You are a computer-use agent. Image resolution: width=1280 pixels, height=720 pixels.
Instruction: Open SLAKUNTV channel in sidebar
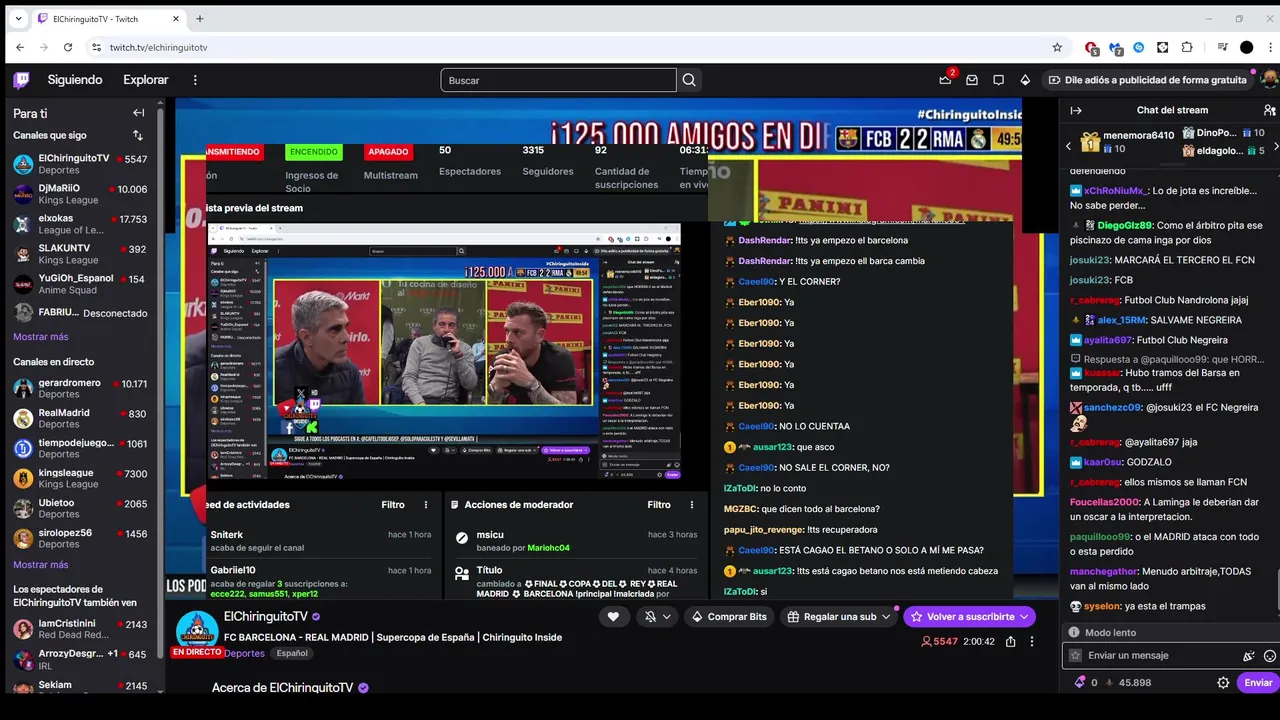(x=80, y=254)
